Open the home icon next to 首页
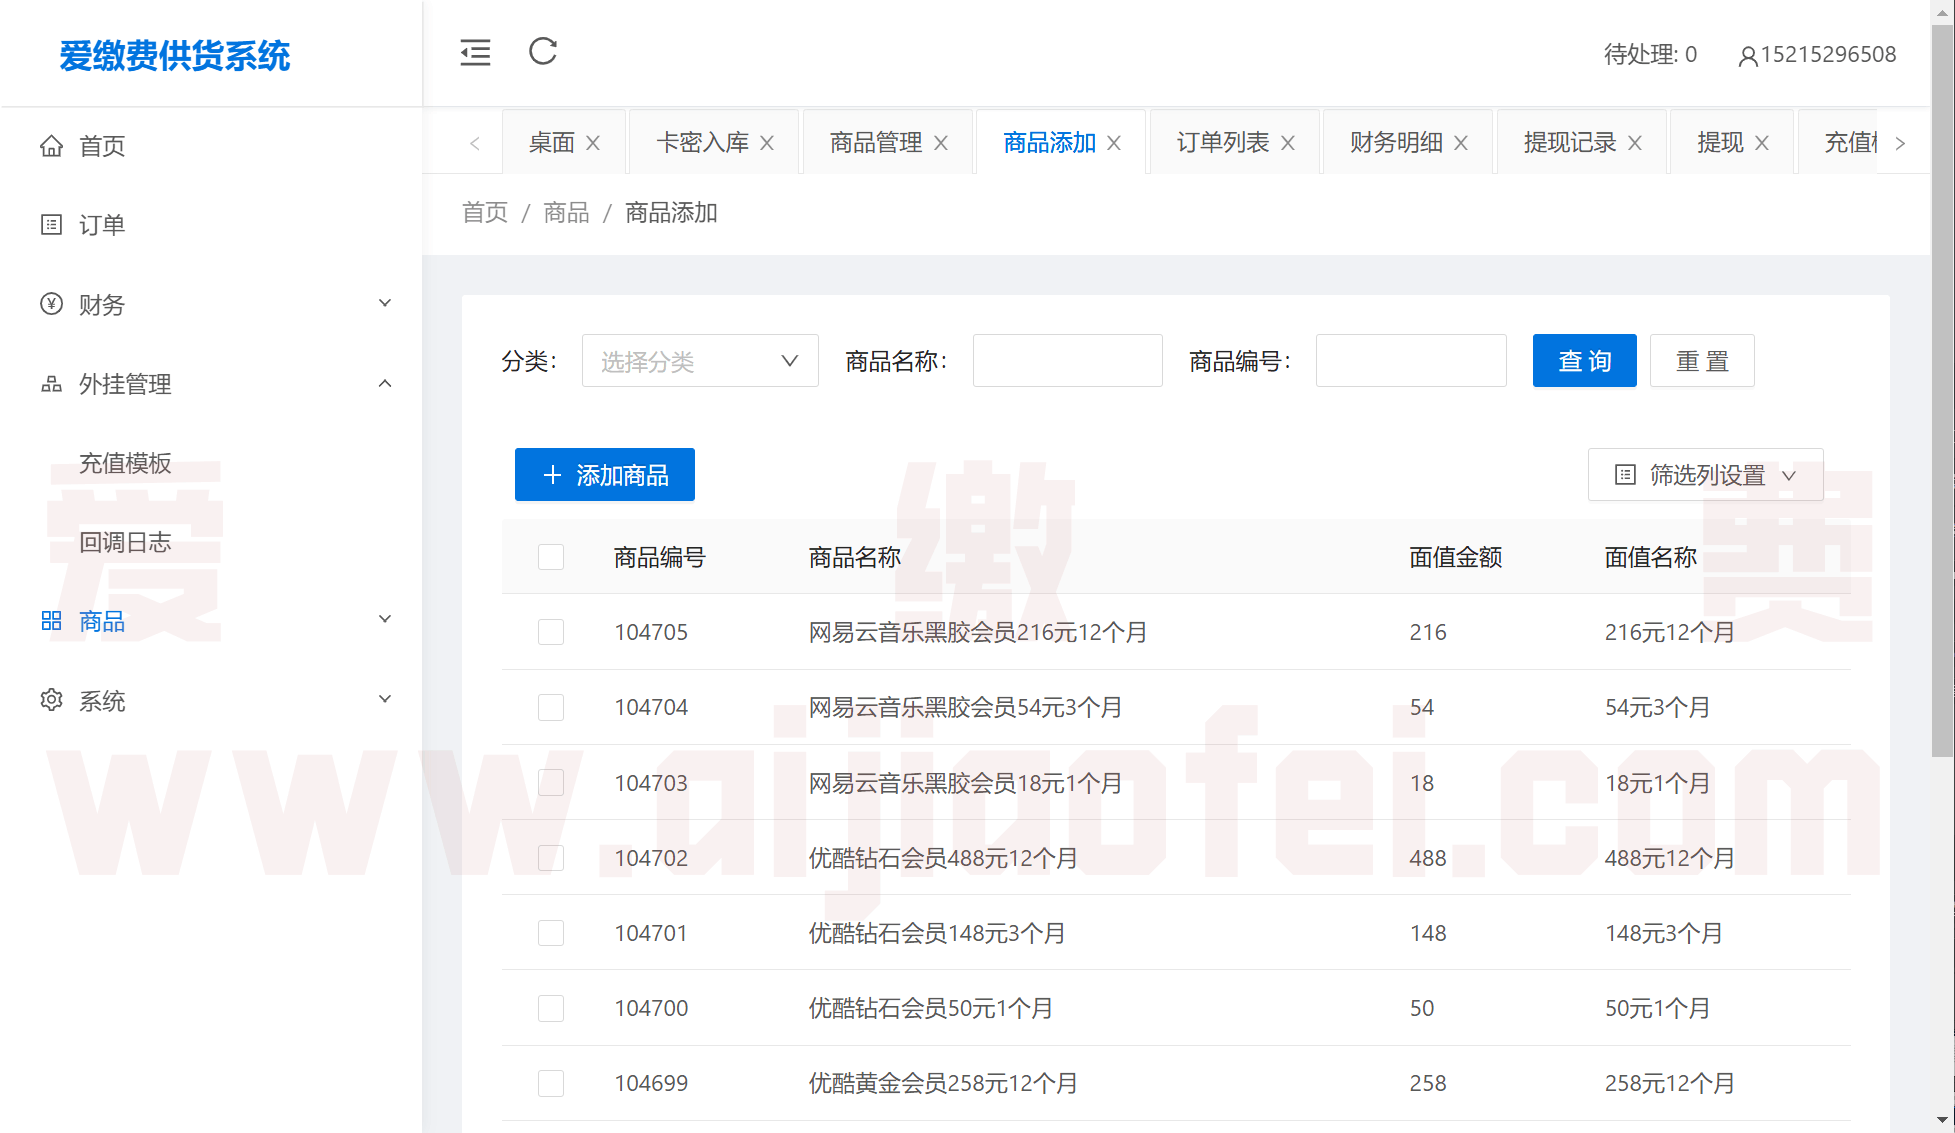 click(x=51, y=145)
